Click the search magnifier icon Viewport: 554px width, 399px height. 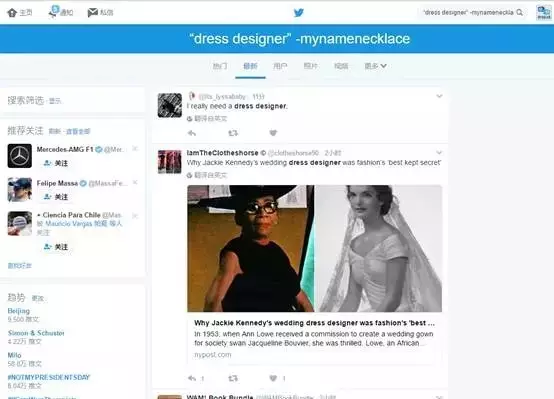tap(519, 13)
